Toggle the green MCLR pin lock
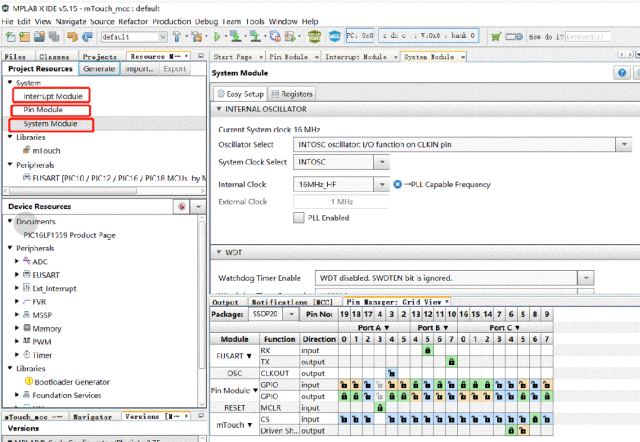 pyautogui.click(x=379, y=407)
